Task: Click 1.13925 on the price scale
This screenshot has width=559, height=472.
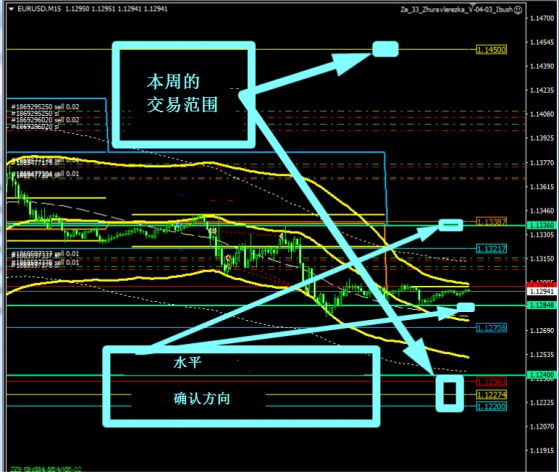Action: pos(542,138)
